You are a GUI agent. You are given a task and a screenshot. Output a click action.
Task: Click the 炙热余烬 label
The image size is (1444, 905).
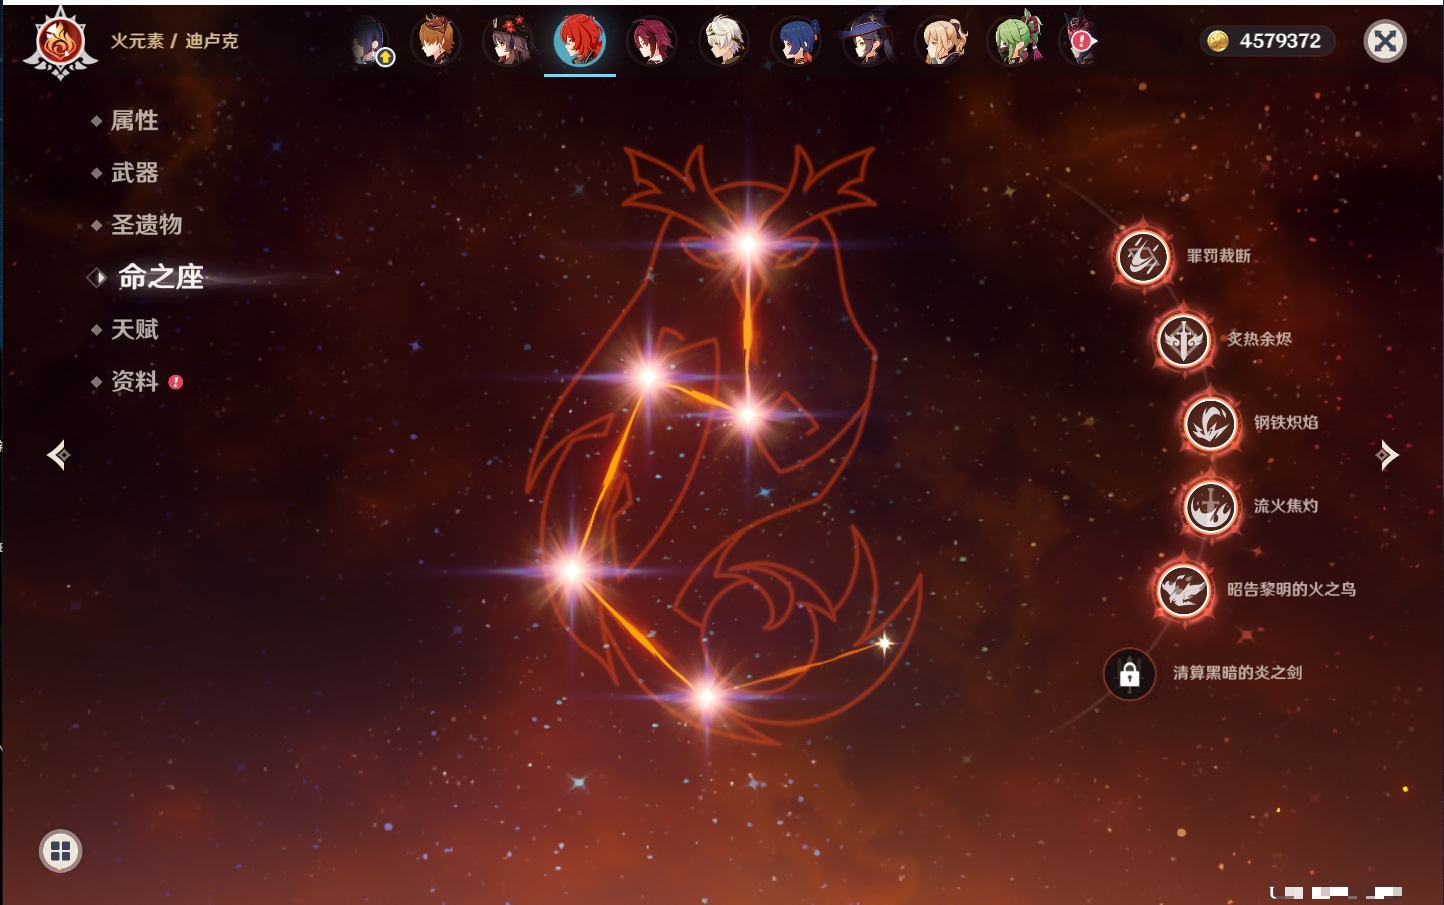1259,339
